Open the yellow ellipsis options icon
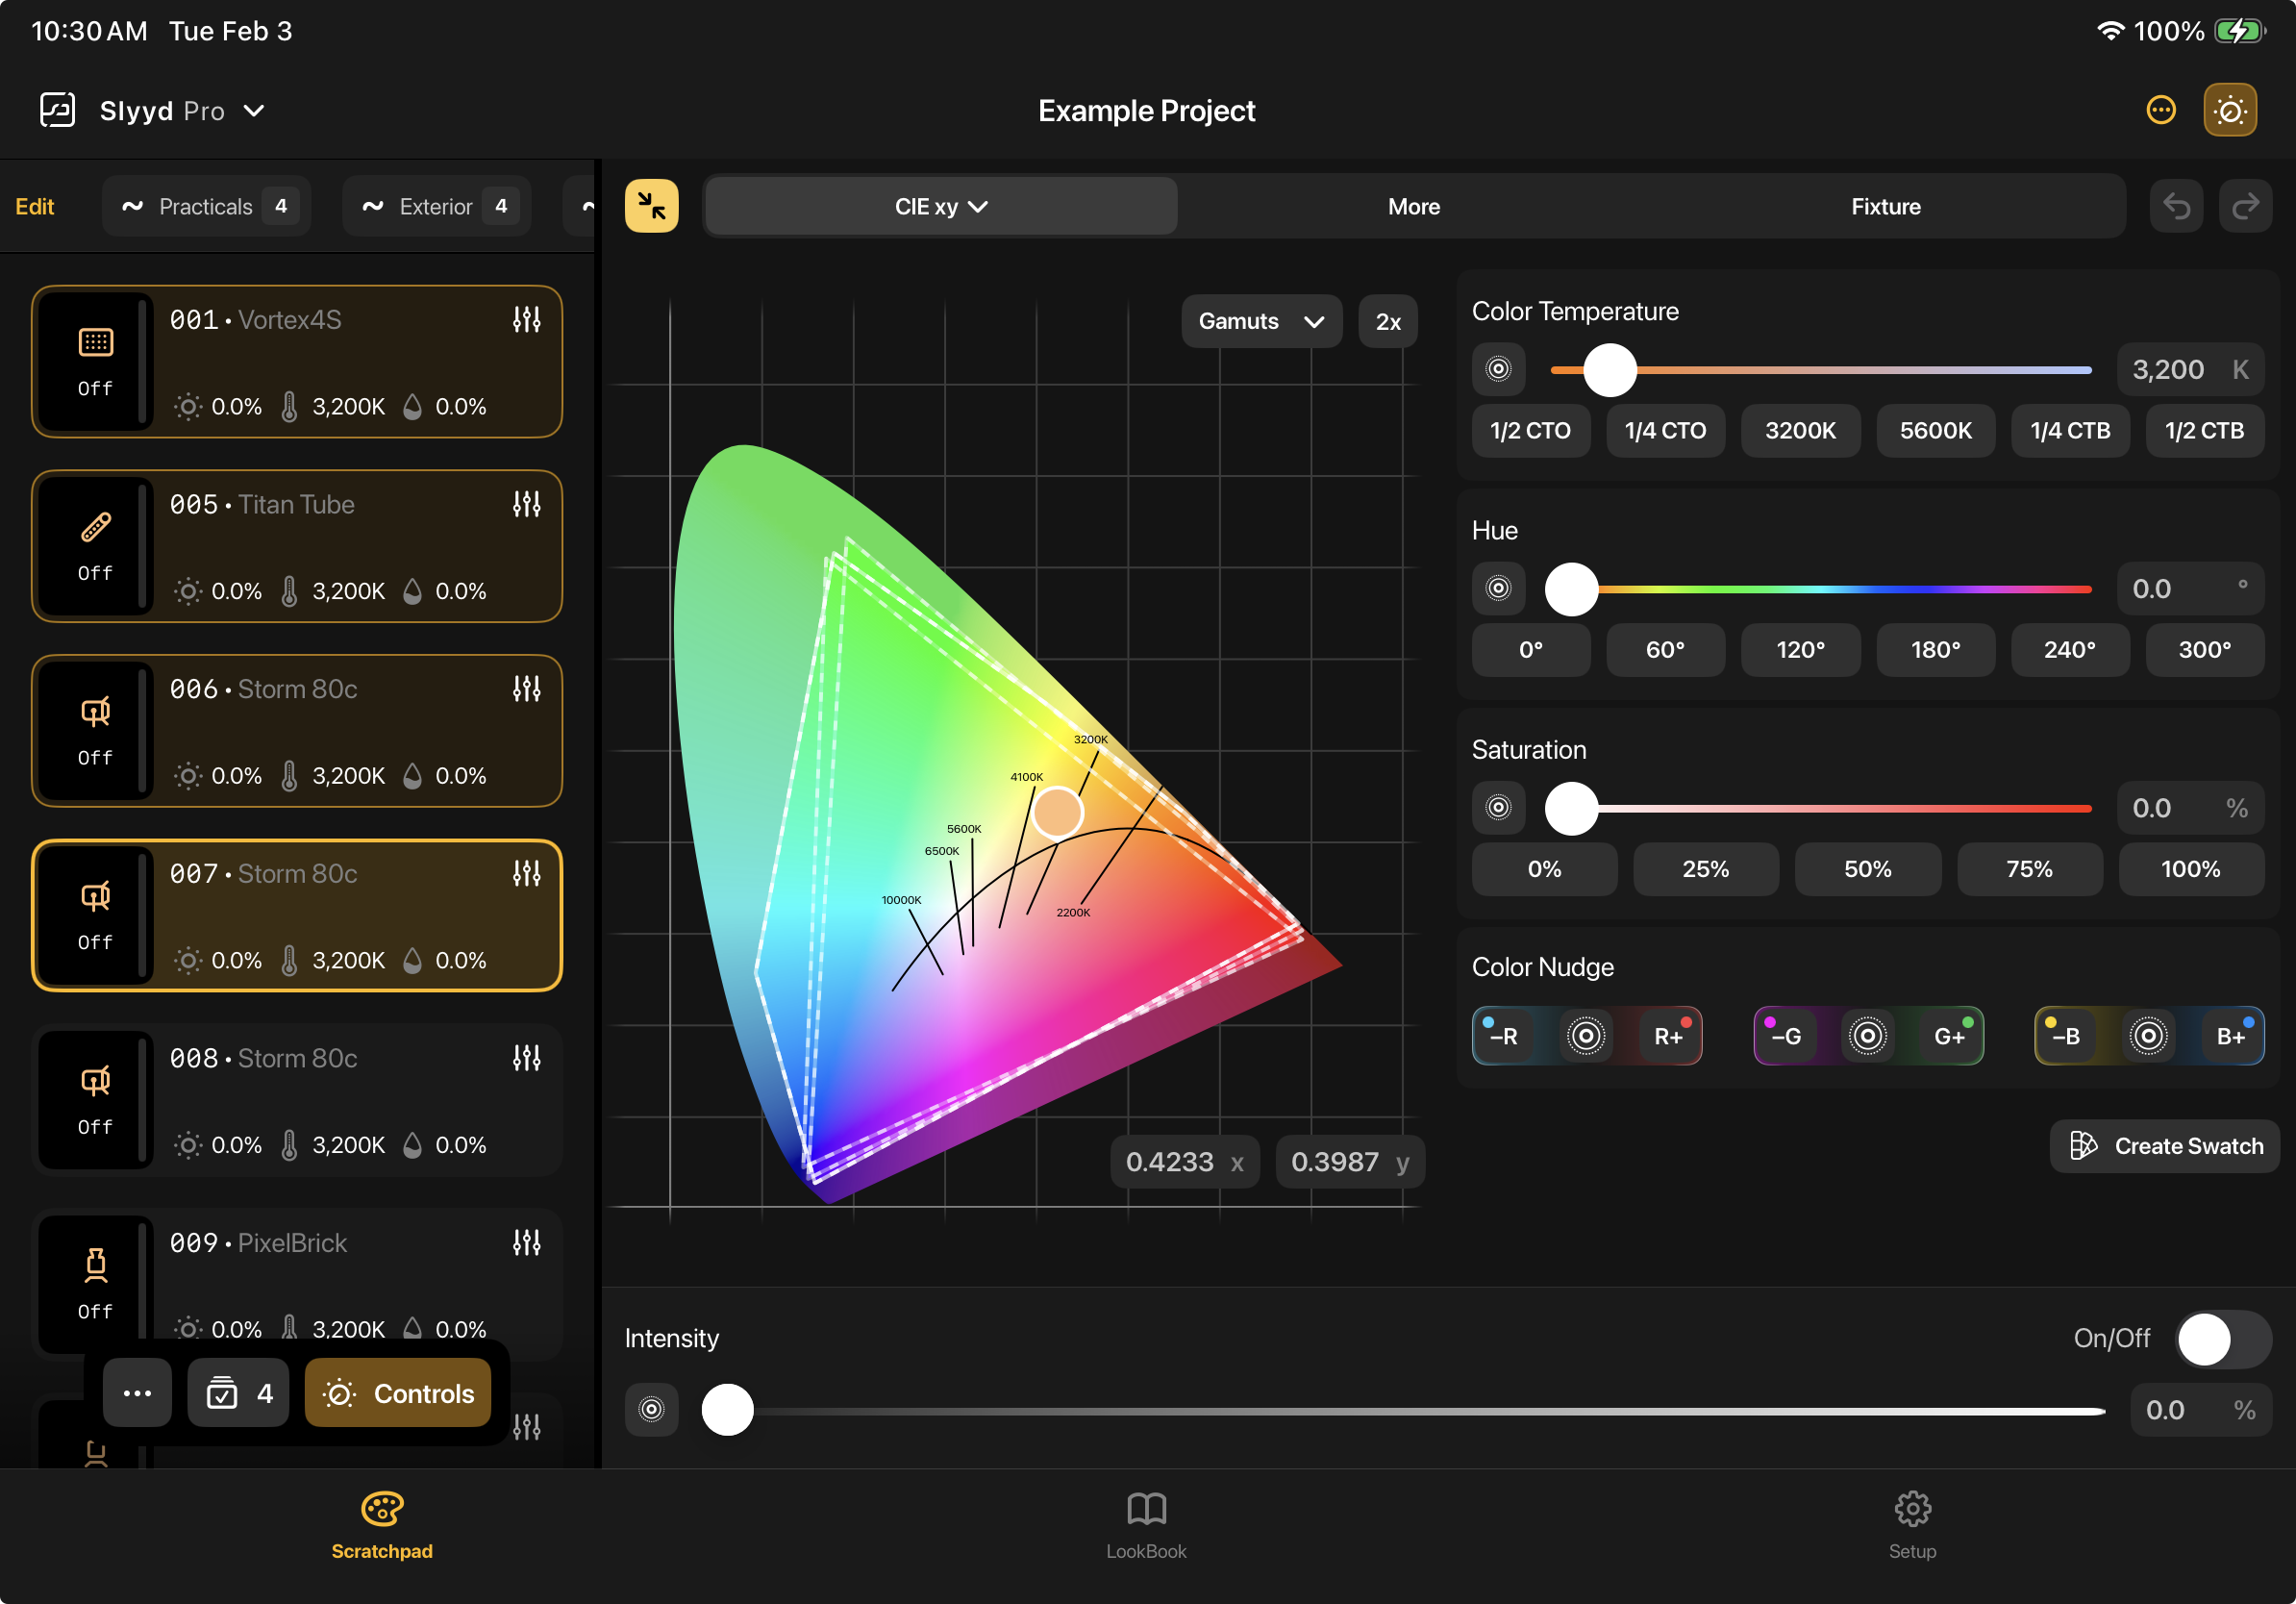2296x1604 pixels. pyautogui.click(x=2160, y=110)
